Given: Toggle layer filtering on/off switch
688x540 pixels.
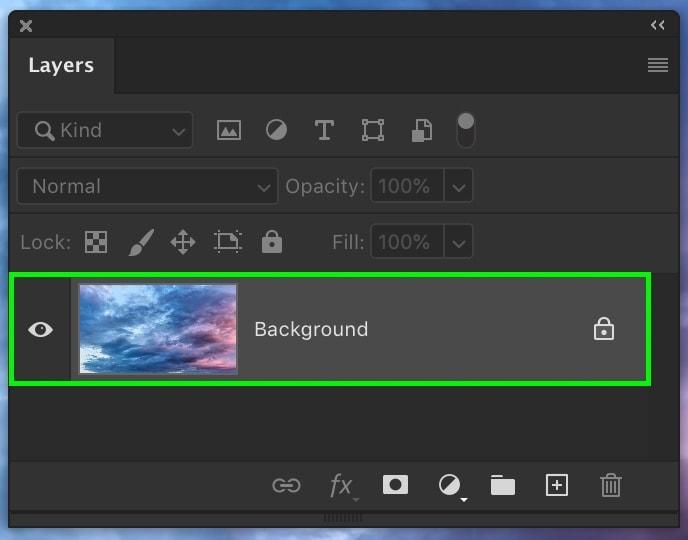Looking at the screenshot, I should click(x=465, y=130).
